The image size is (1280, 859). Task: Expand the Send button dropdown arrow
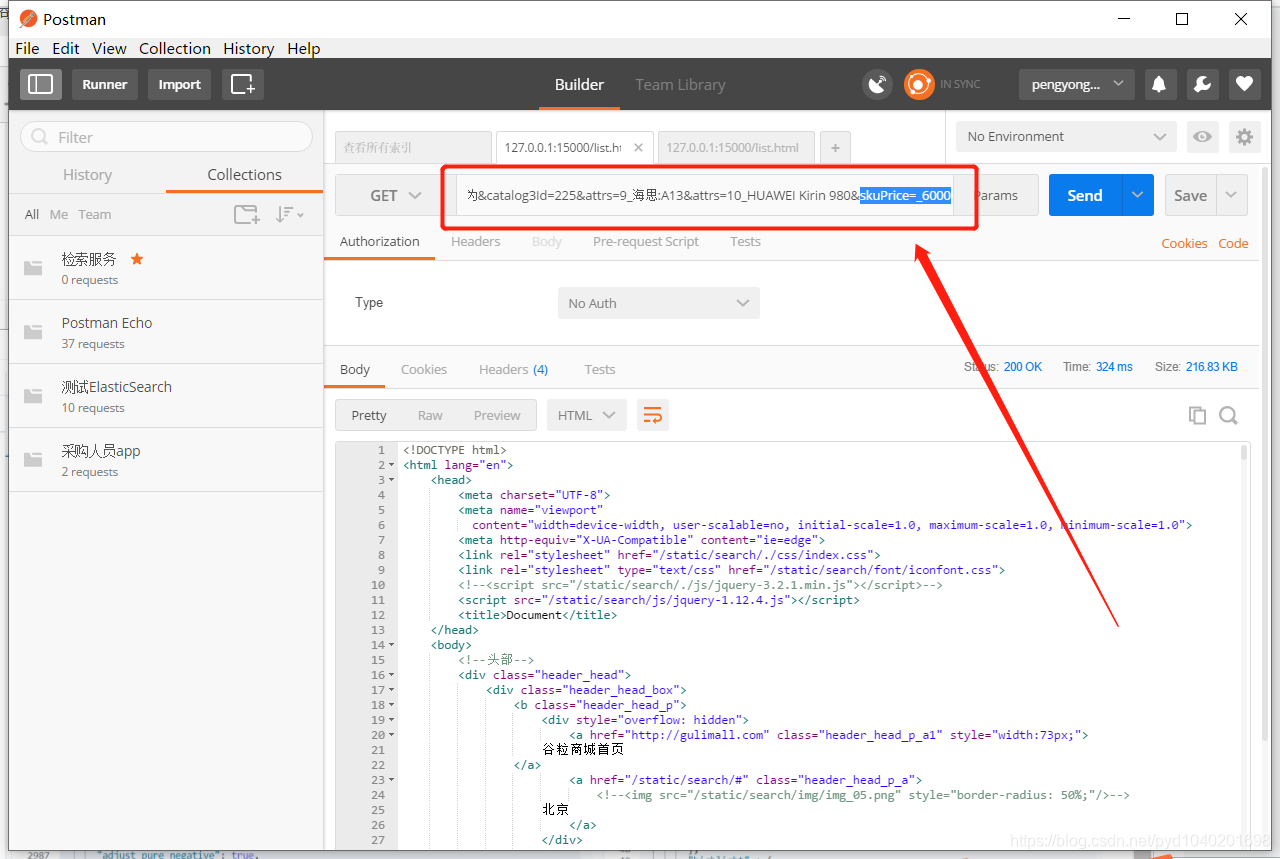(x=1137, y=195)
